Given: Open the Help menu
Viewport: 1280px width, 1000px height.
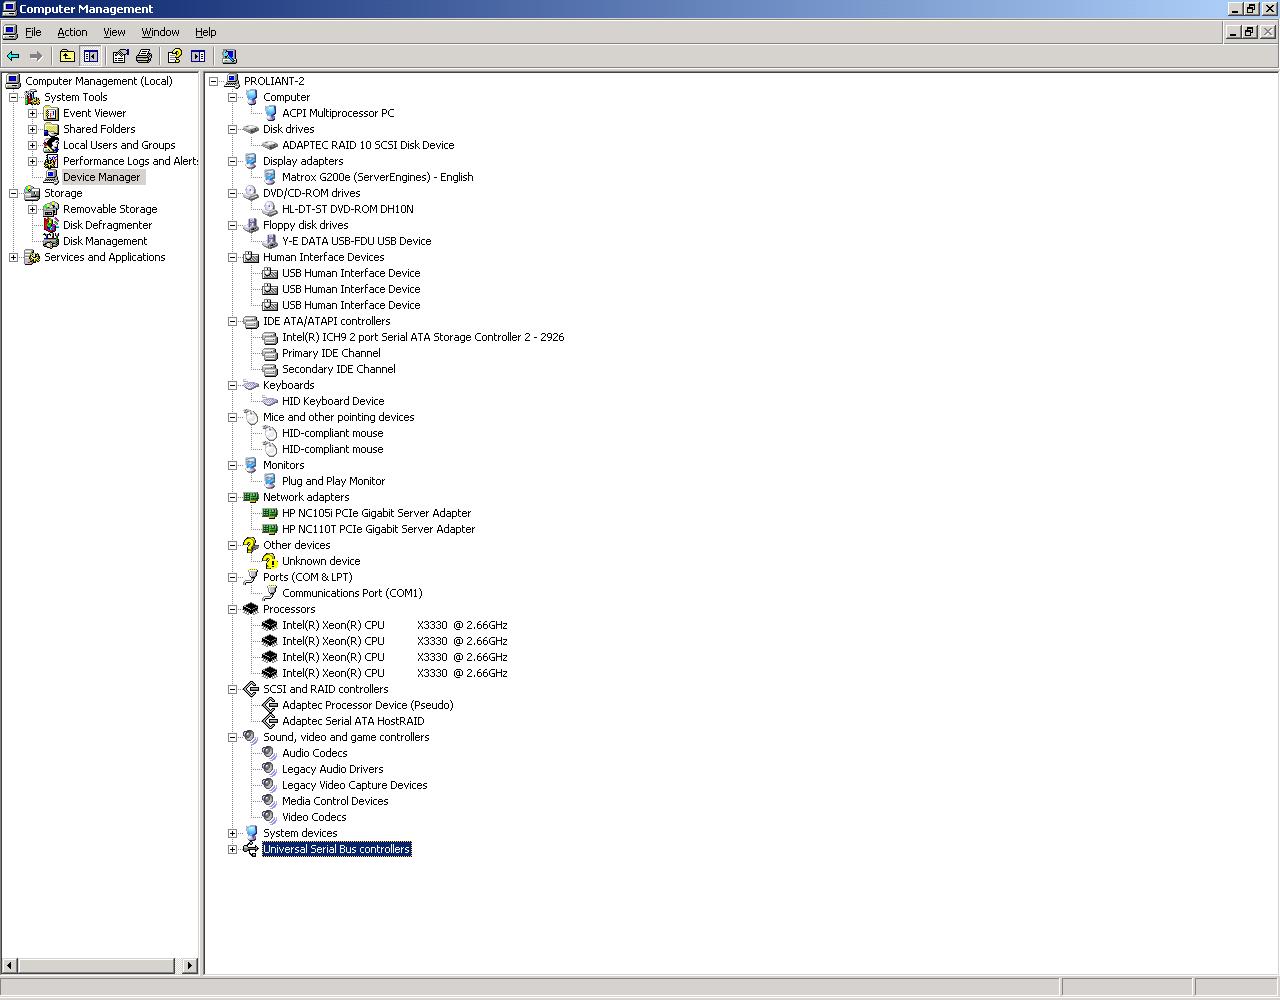Looking at the screenshot, I should (x=205, y=32).
